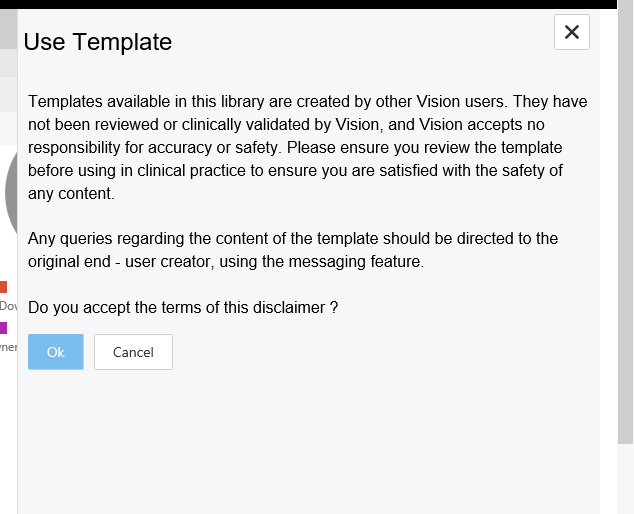Click the orange legend square at left edge
The image size is (634, 514).
point(3,287)
